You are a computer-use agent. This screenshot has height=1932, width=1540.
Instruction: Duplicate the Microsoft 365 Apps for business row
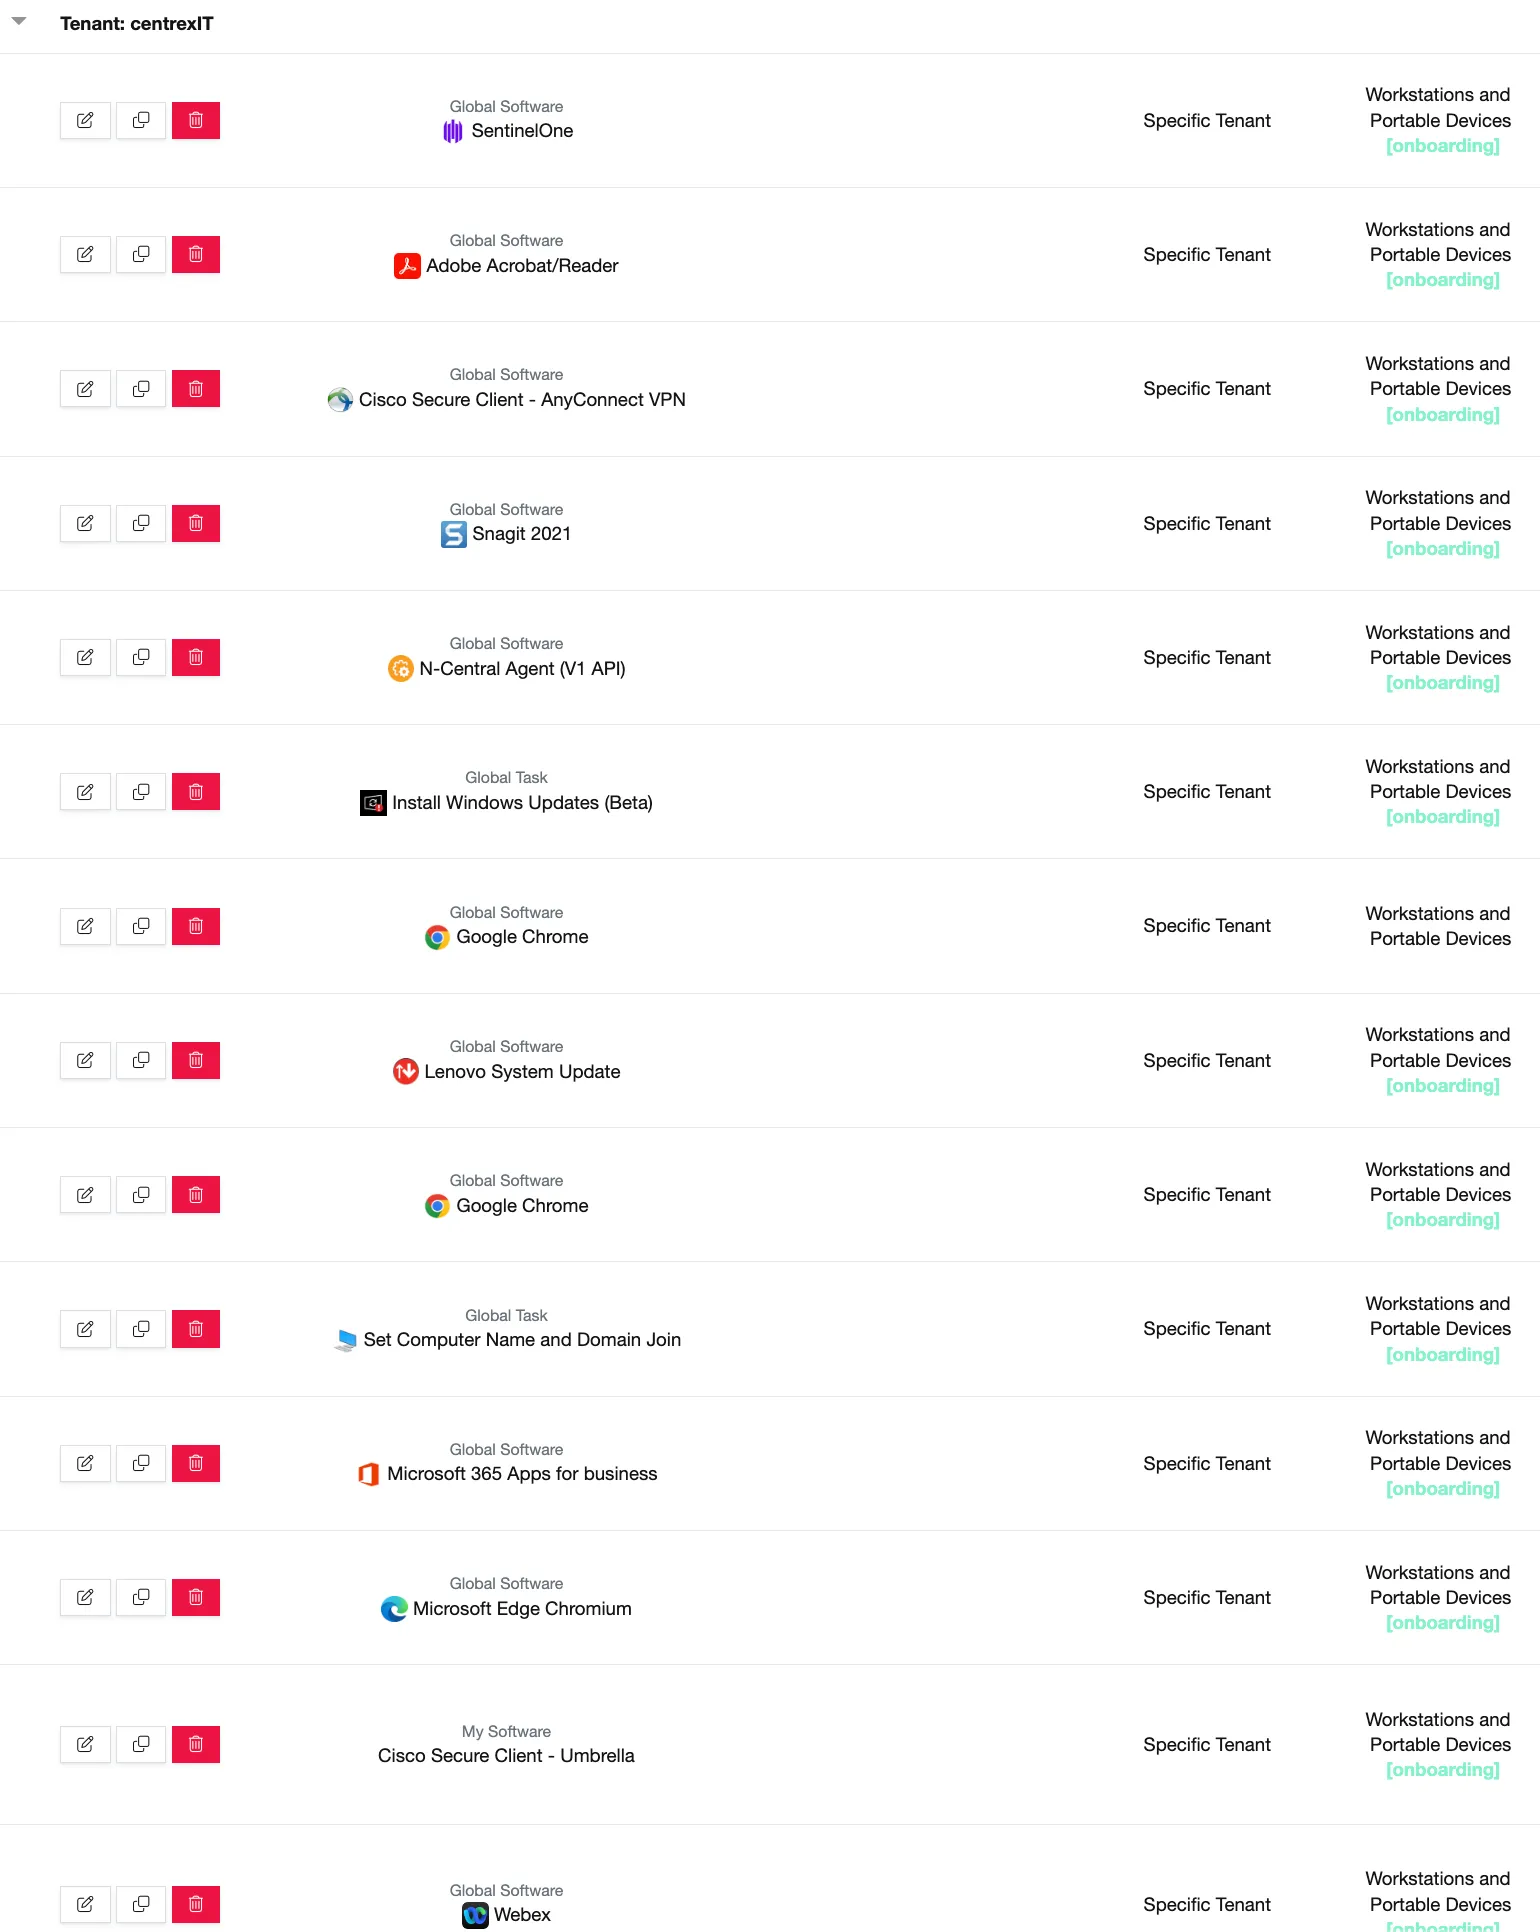[141, 1463]
